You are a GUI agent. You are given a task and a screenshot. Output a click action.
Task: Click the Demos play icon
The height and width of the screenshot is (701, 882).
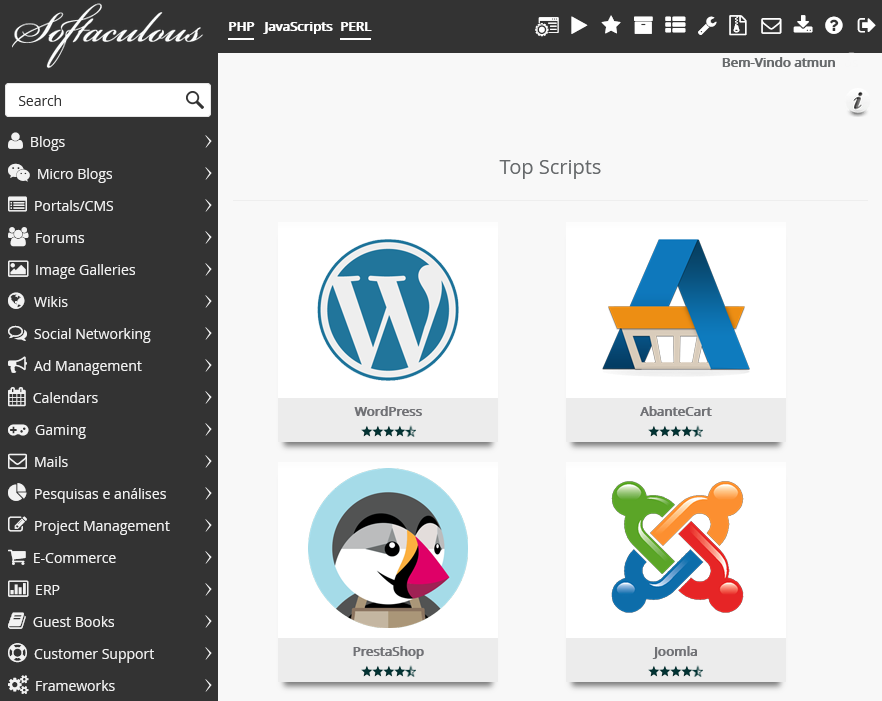579,25
